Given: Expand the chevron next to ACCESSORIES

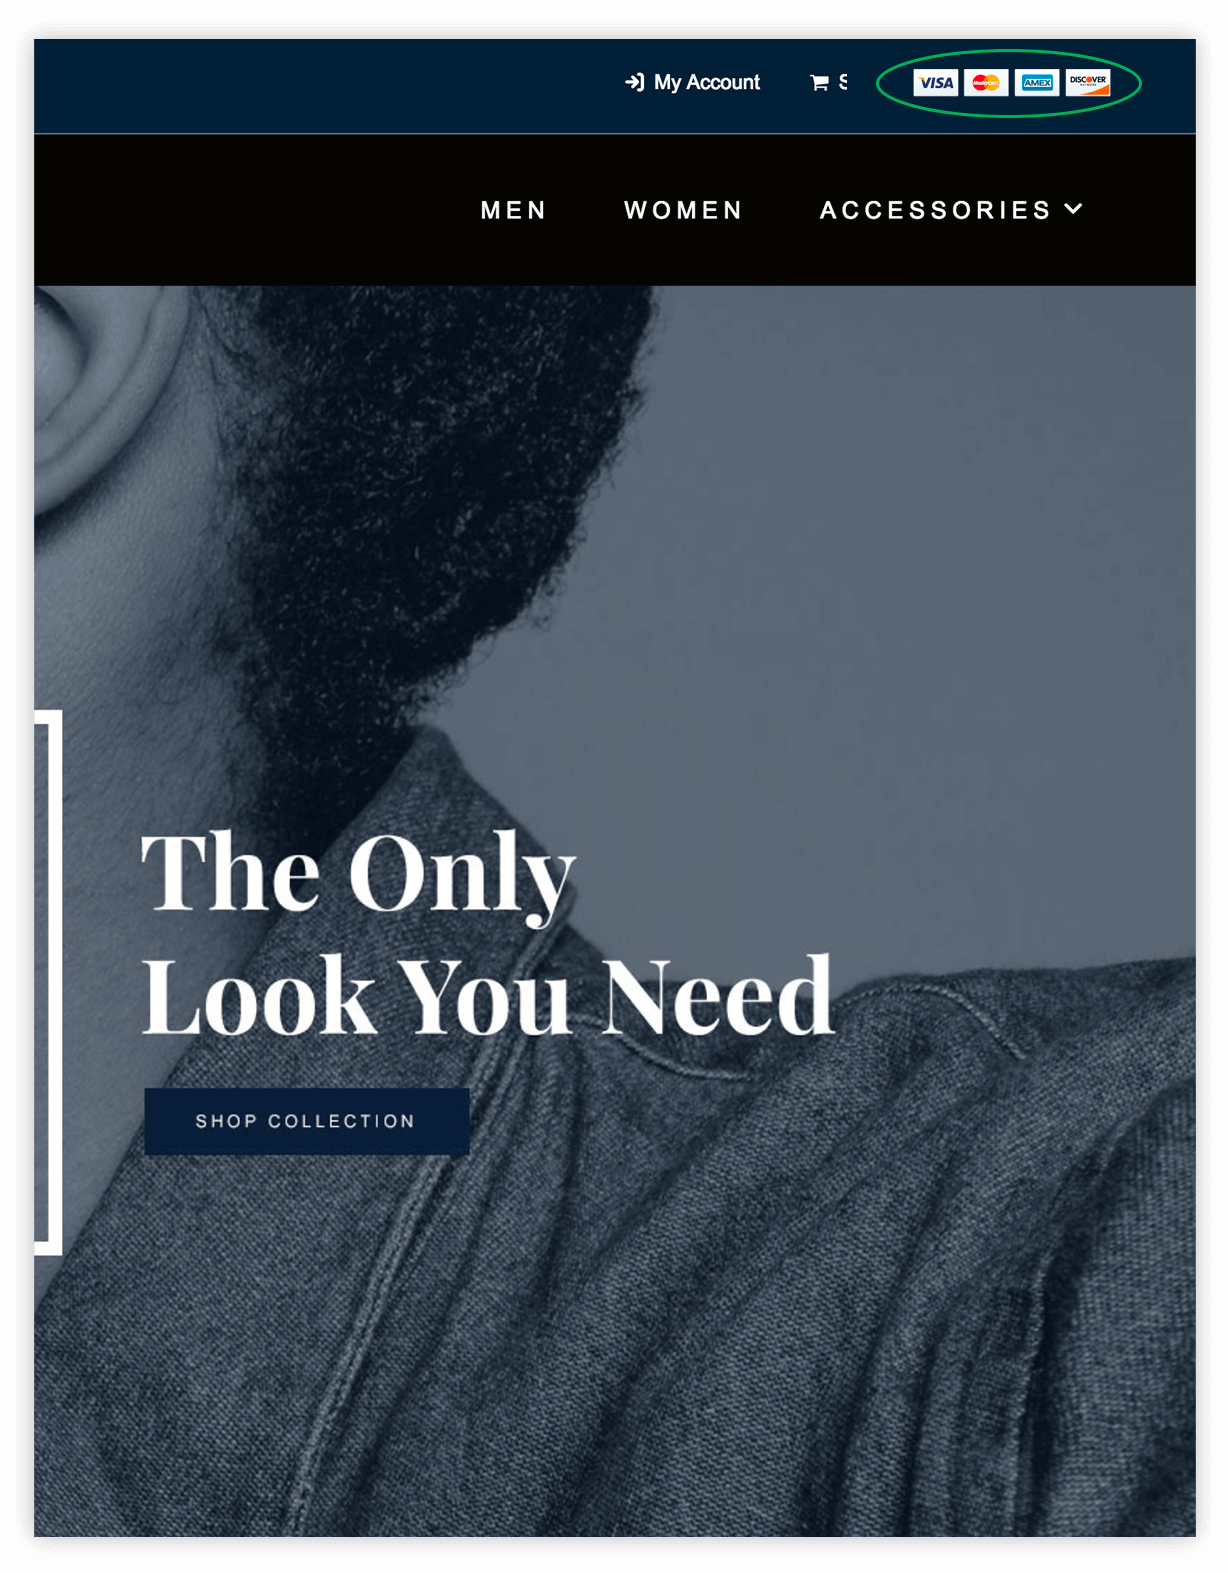Looking at the screenshot, I should (x=1074, y=209).
